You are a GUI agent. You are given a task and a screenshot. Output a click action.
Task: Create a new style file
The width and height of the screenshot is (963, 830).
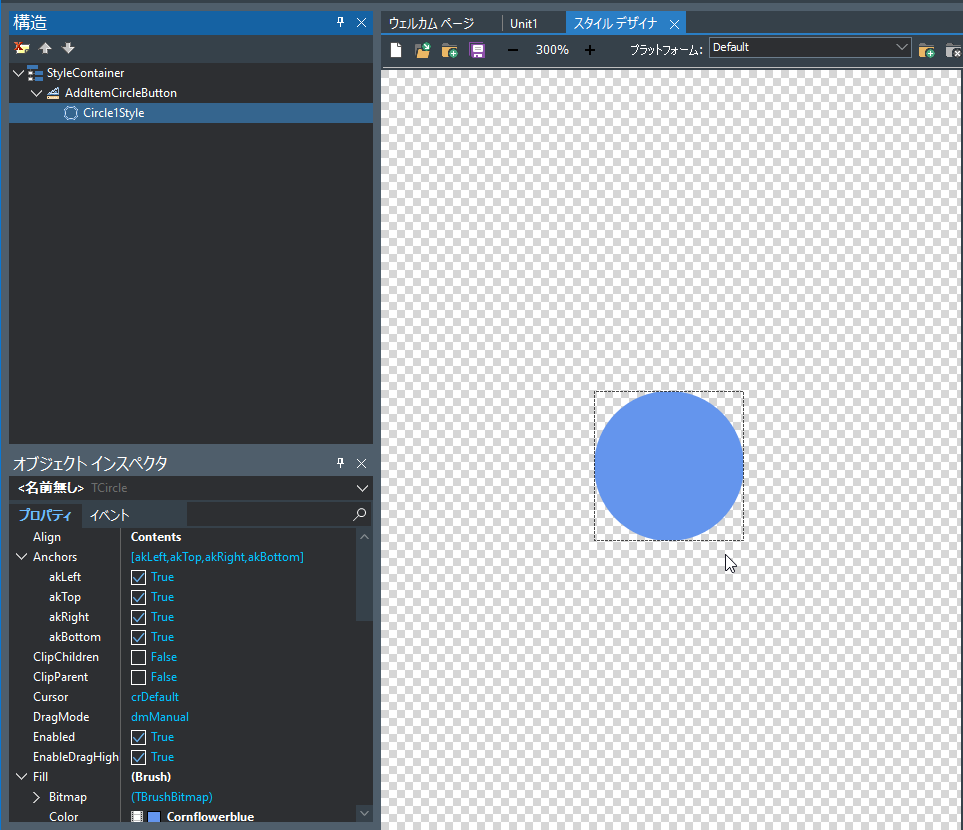(396, 50)
